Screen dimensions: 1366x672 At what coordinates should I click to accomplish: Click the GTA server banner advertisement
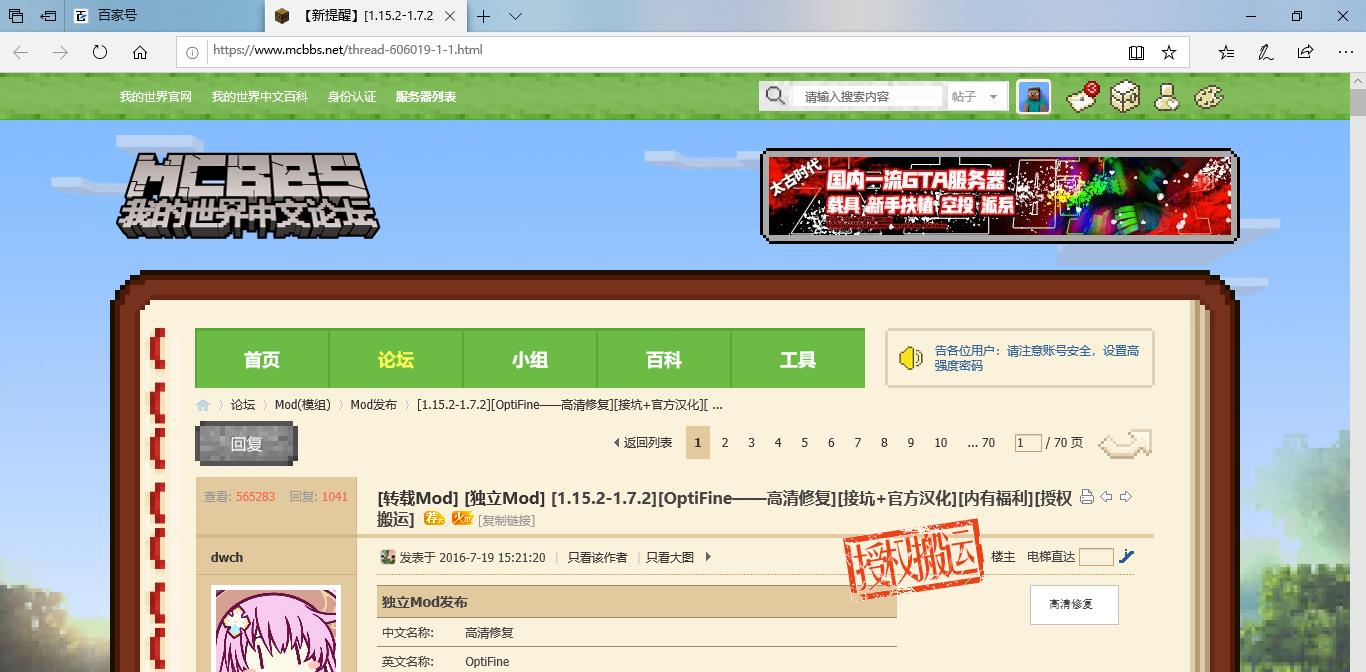1000,194
